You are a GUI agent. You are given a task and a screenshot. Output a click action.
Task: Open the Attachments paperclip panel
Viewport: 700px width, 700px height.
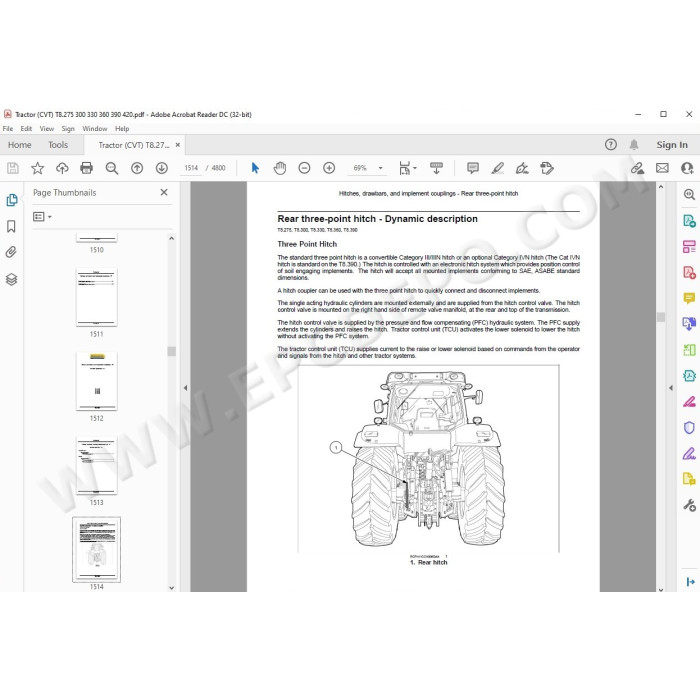click(x=12, y=252)
